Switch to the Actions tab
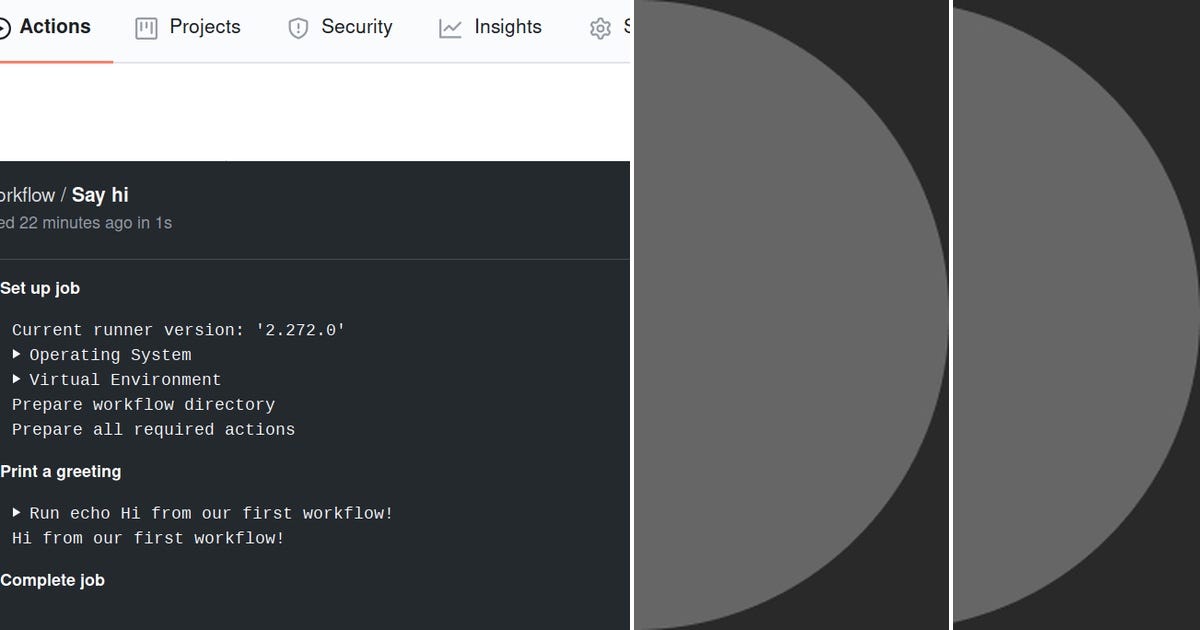This screenshot has height=630, width=1200. [x=56, y=27]
